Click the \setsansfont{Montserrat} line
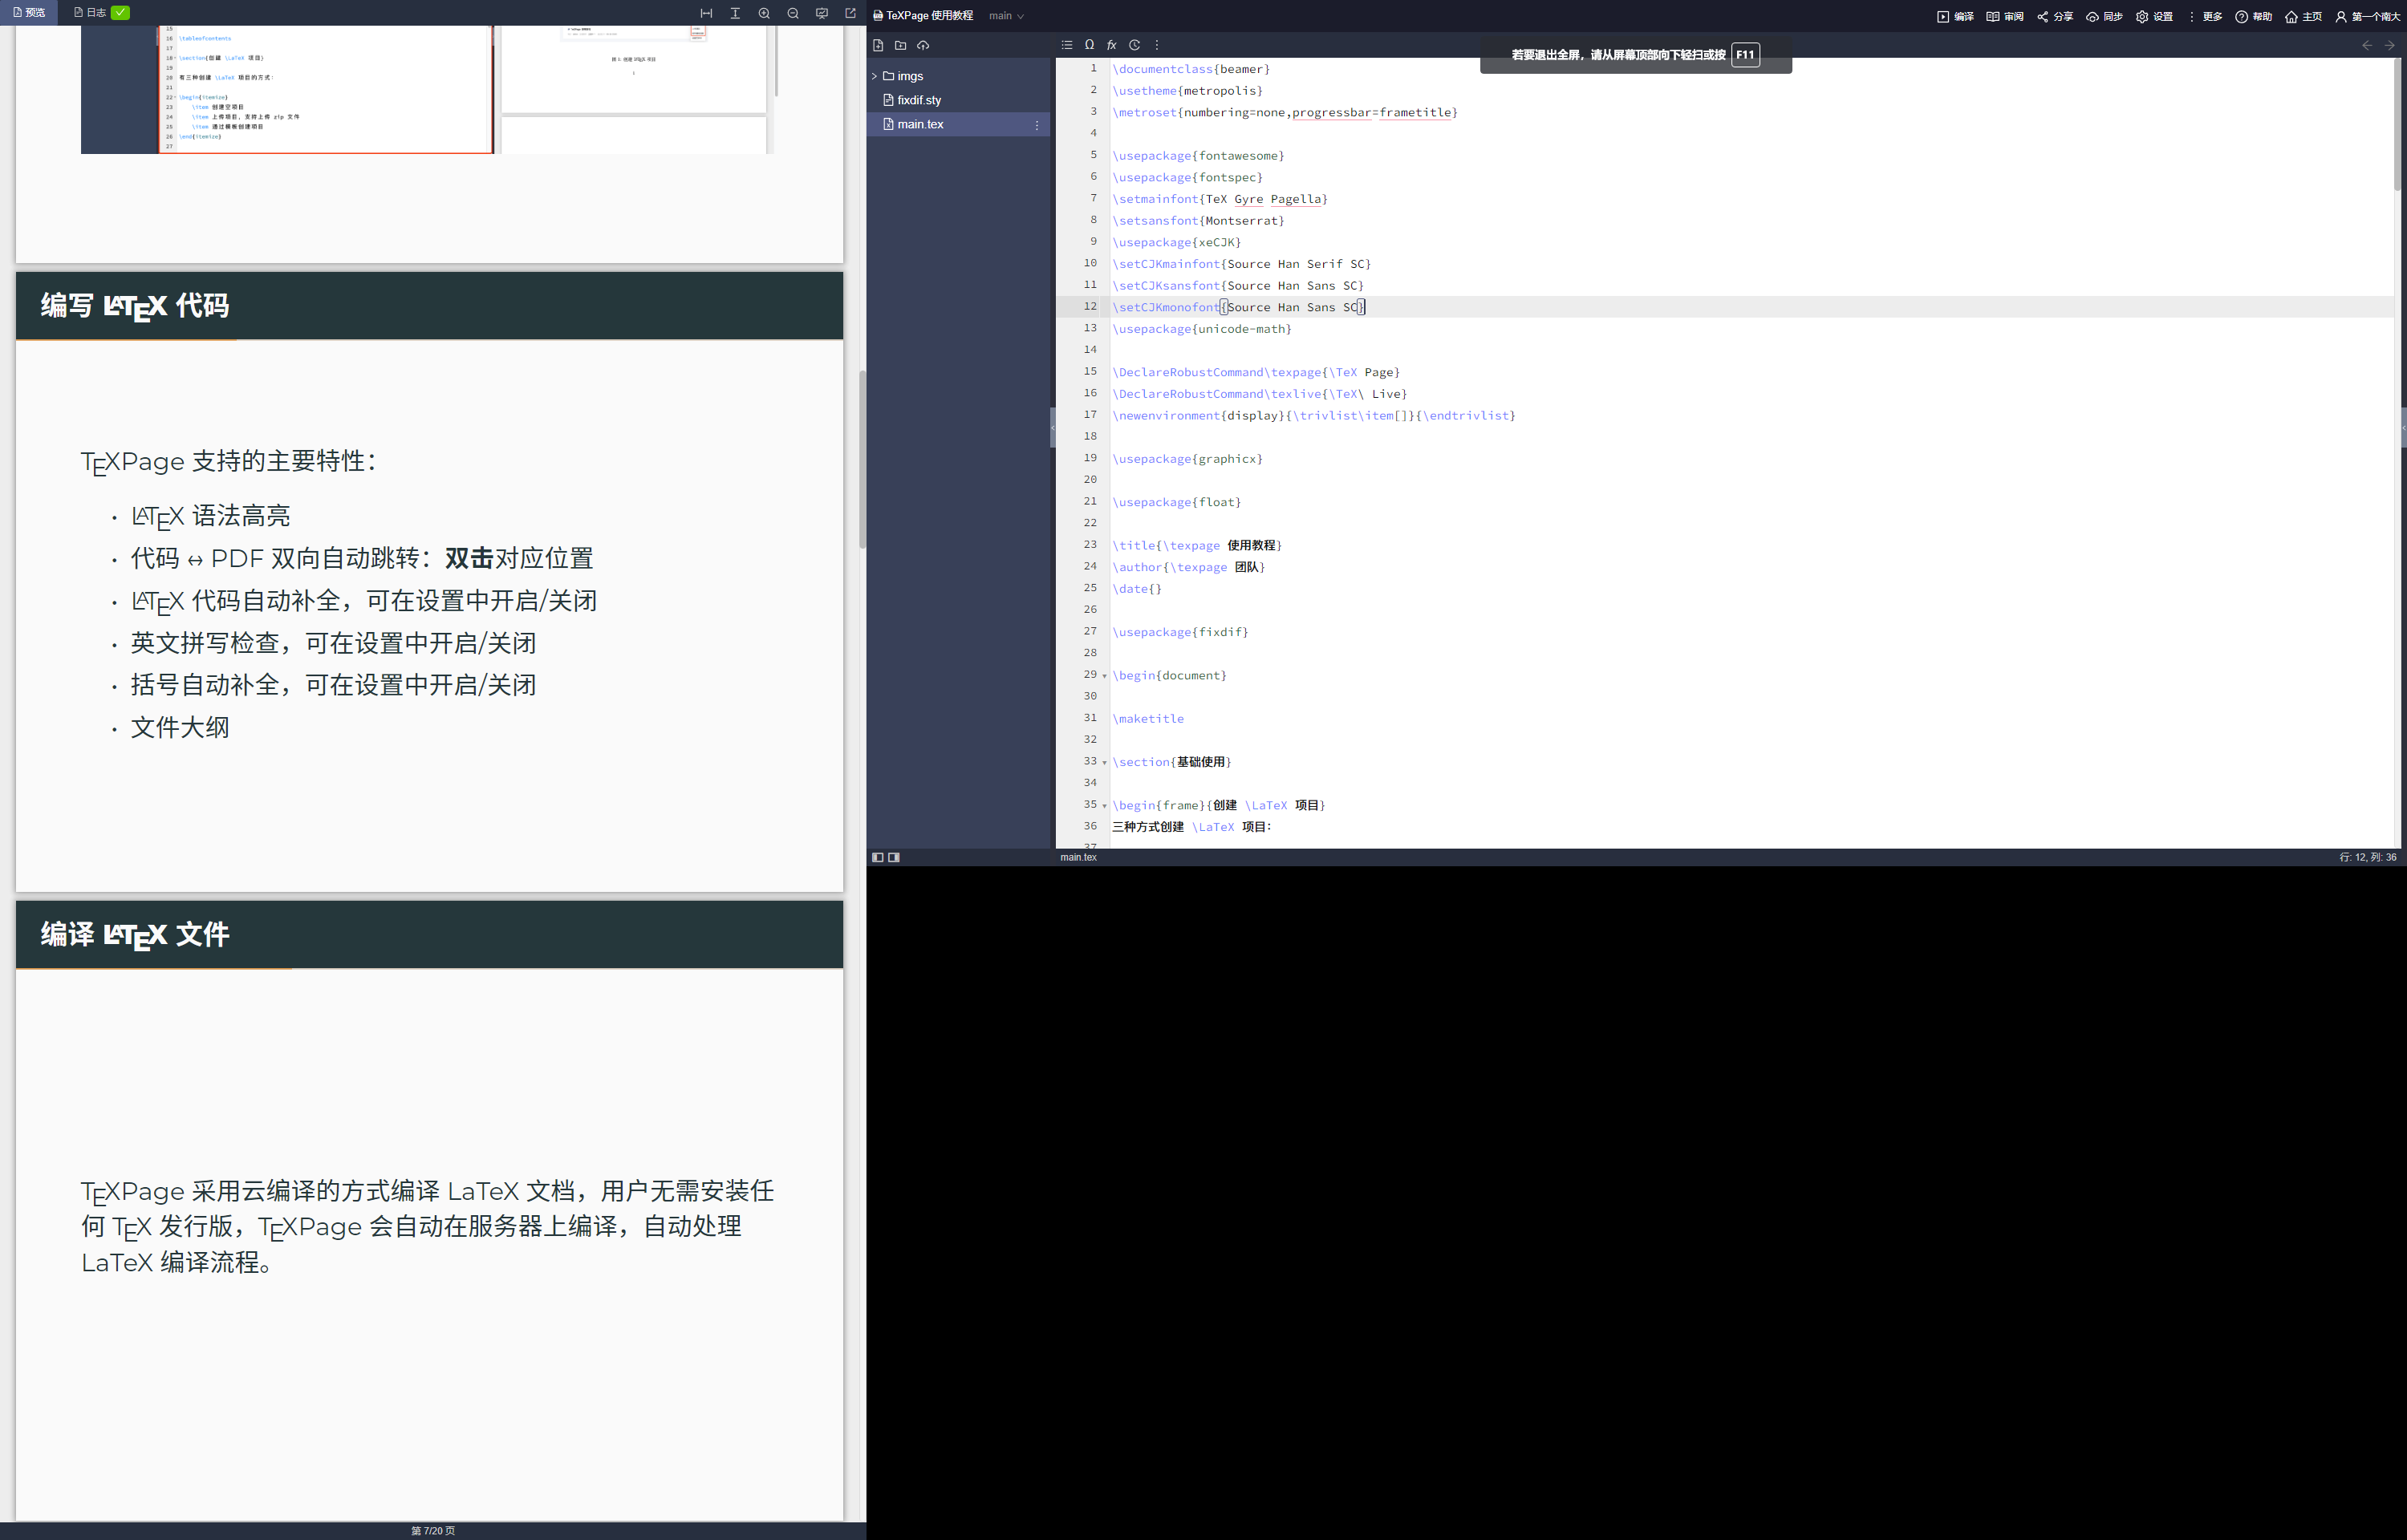2407x1540 pixels. 1198,221
